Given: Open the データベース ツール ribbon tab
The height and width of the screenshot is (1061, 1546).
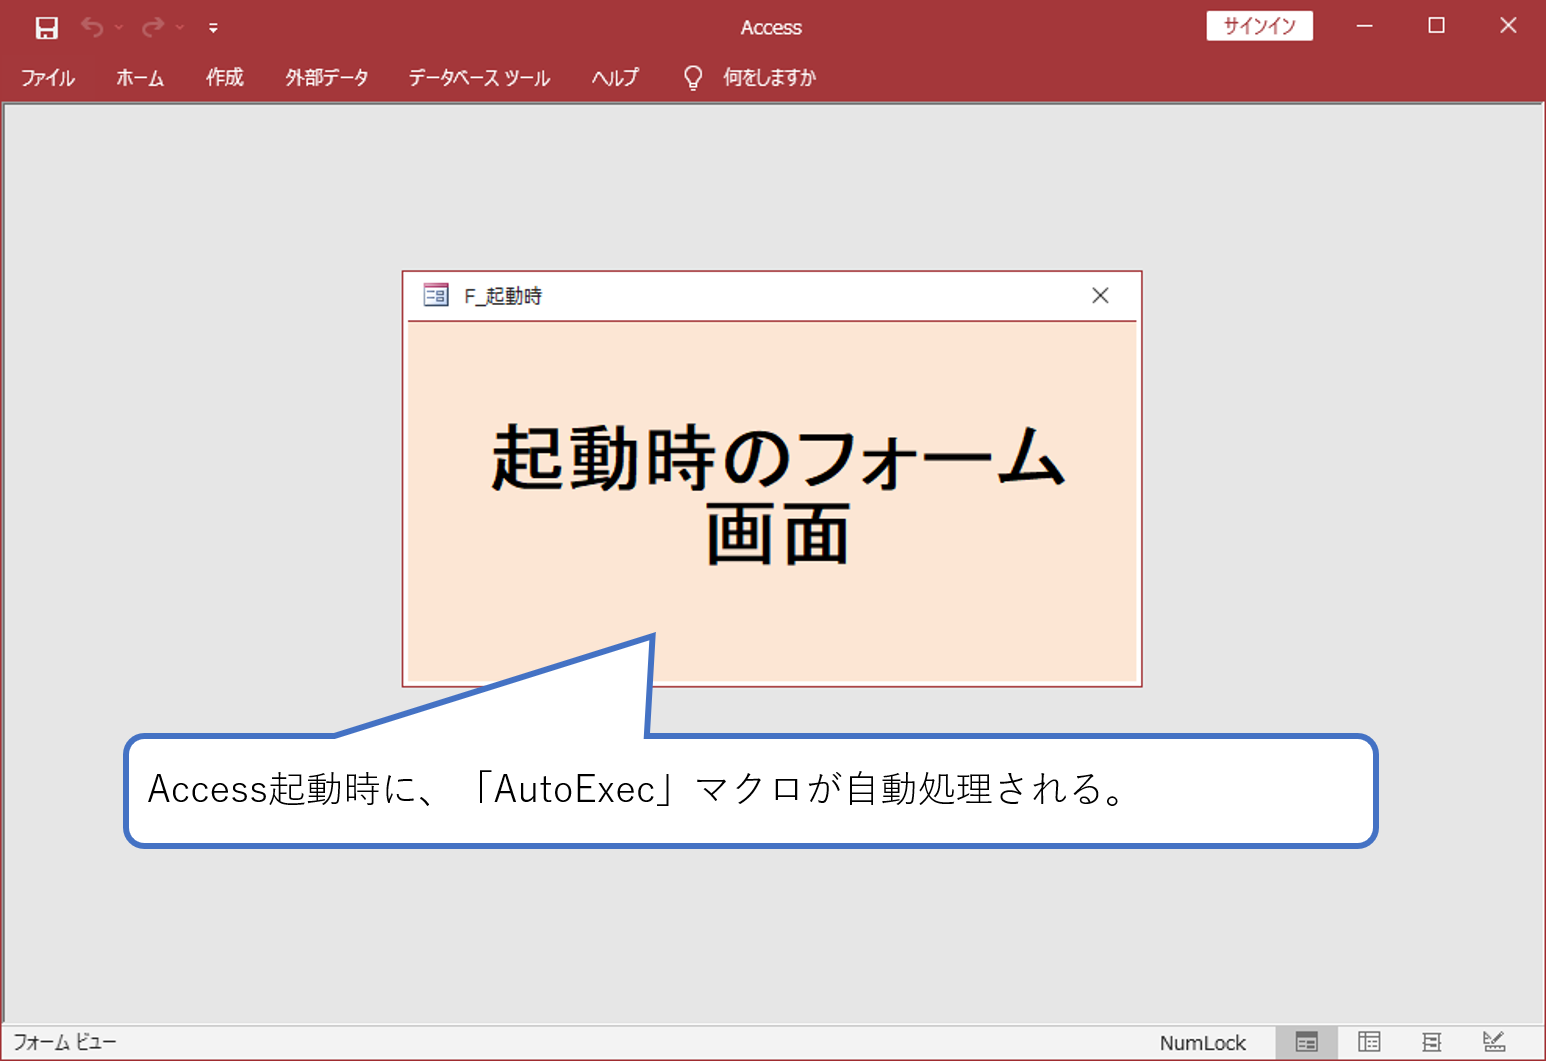Looking at the screenshot, I should [x=479, y=77].
